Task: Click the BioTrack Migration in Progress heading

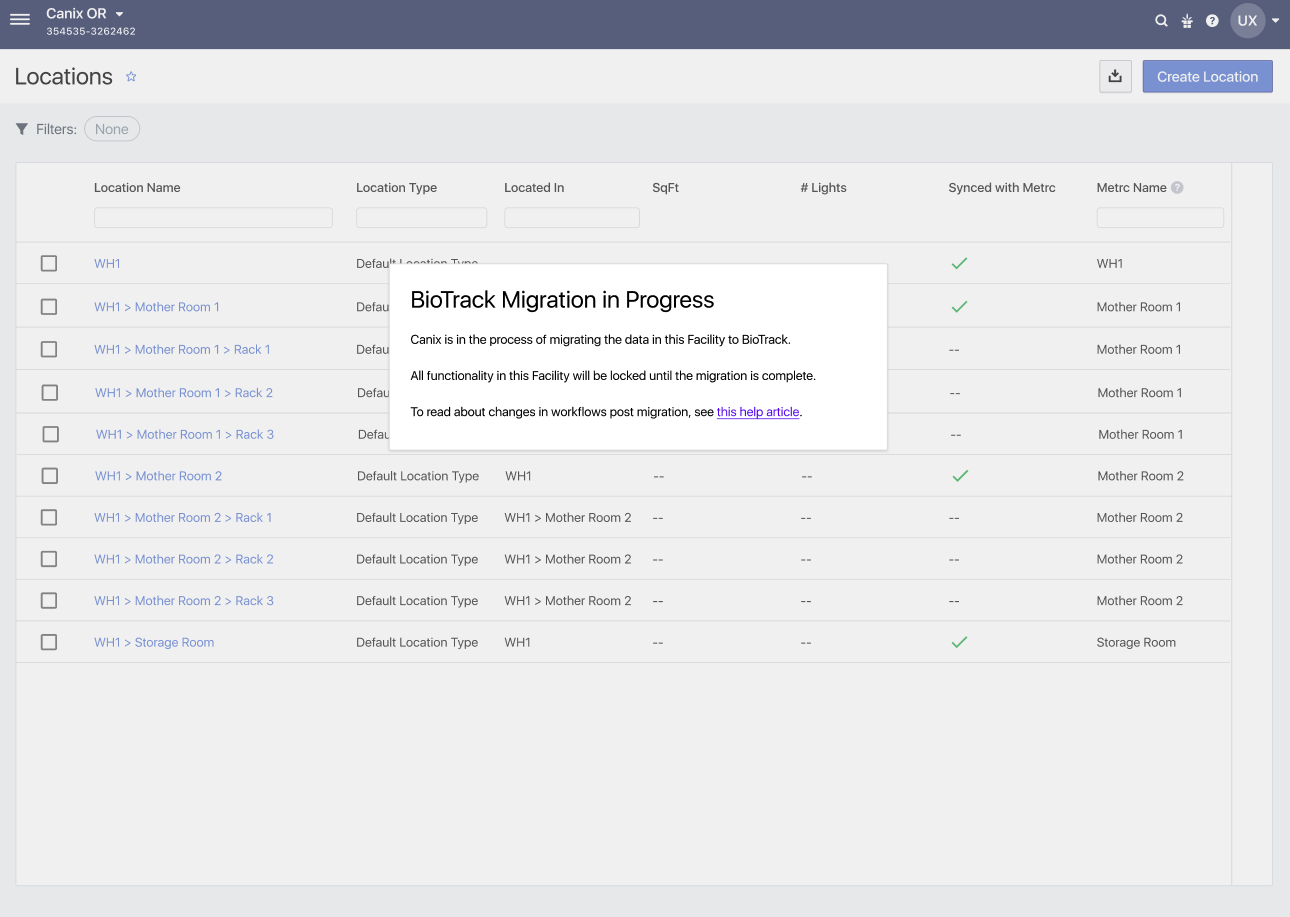Action: click(562, 300)
